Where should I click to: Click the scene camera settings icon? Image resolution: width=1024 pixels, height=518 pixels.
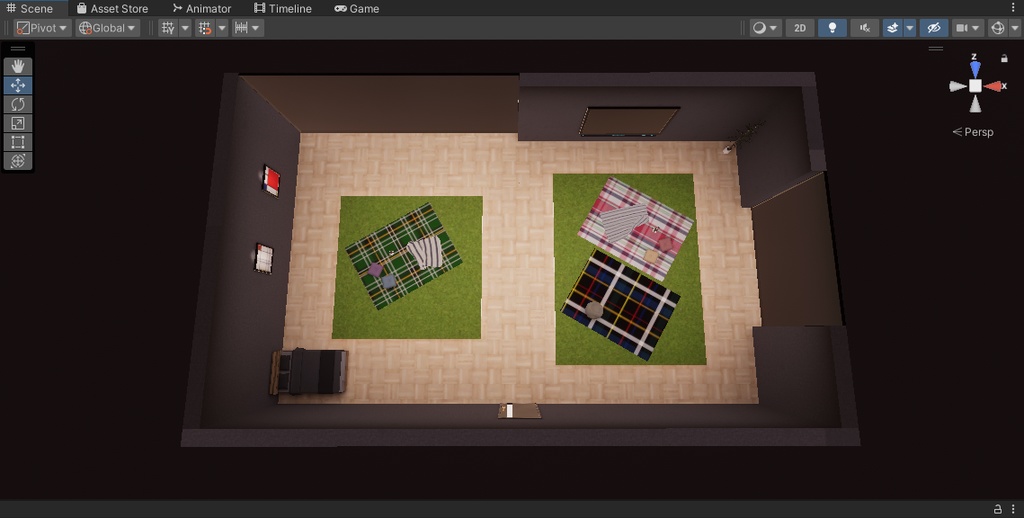(961, 28)
